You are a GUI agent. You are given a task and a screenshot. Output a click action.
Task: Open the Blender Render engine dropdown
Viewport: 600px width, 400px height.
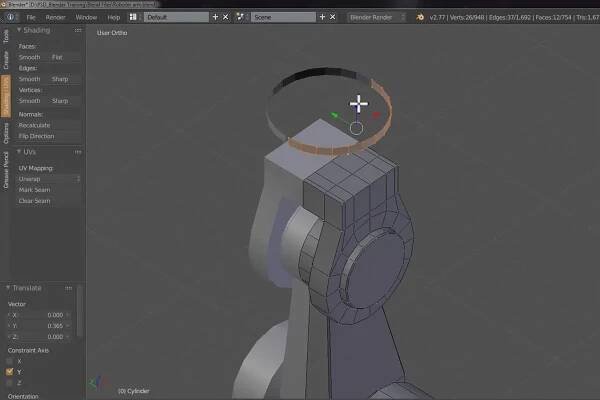coord(382,17)
